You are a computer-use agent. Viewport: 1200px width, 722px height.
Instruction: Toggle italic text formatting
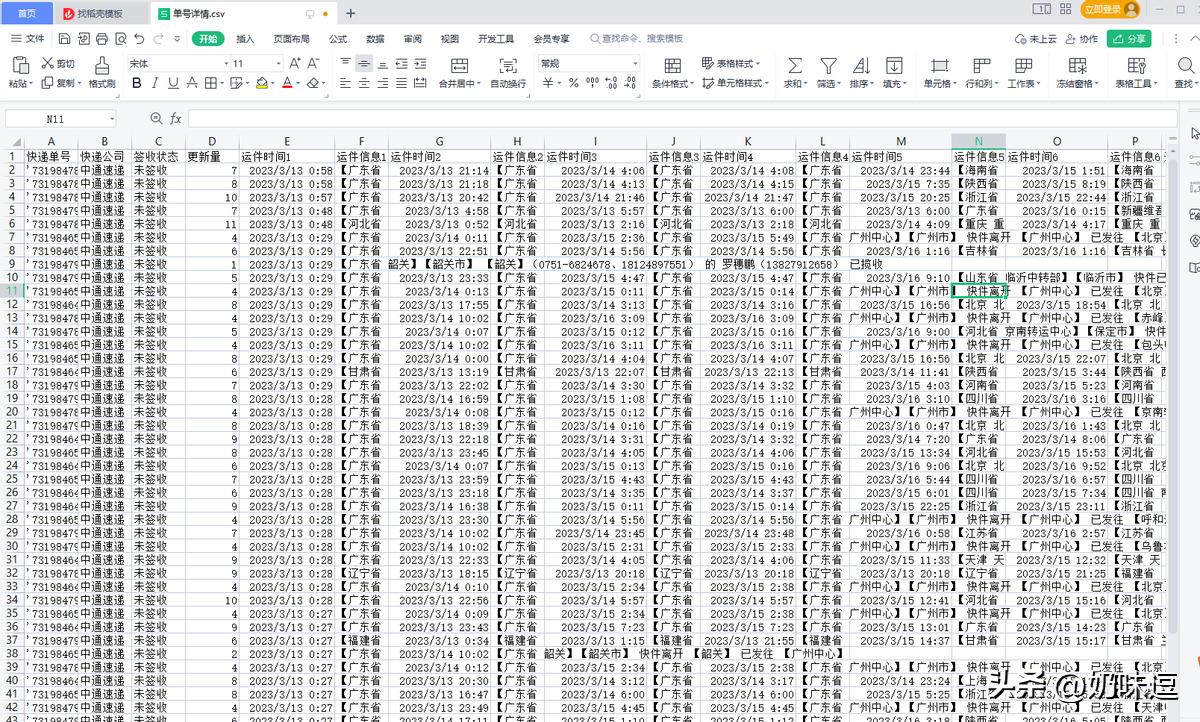tap(155, 84)
